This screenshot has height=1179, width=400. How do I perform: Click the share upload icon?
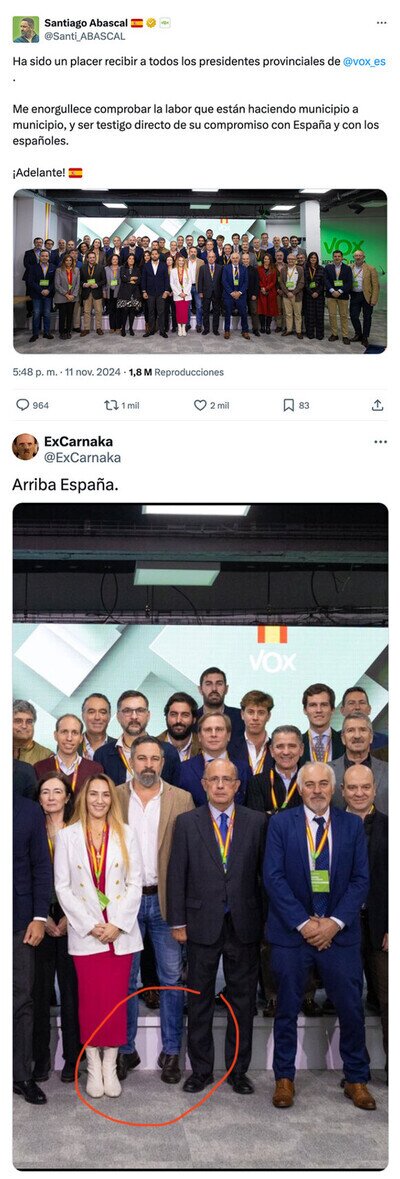(x=377, y=405)
